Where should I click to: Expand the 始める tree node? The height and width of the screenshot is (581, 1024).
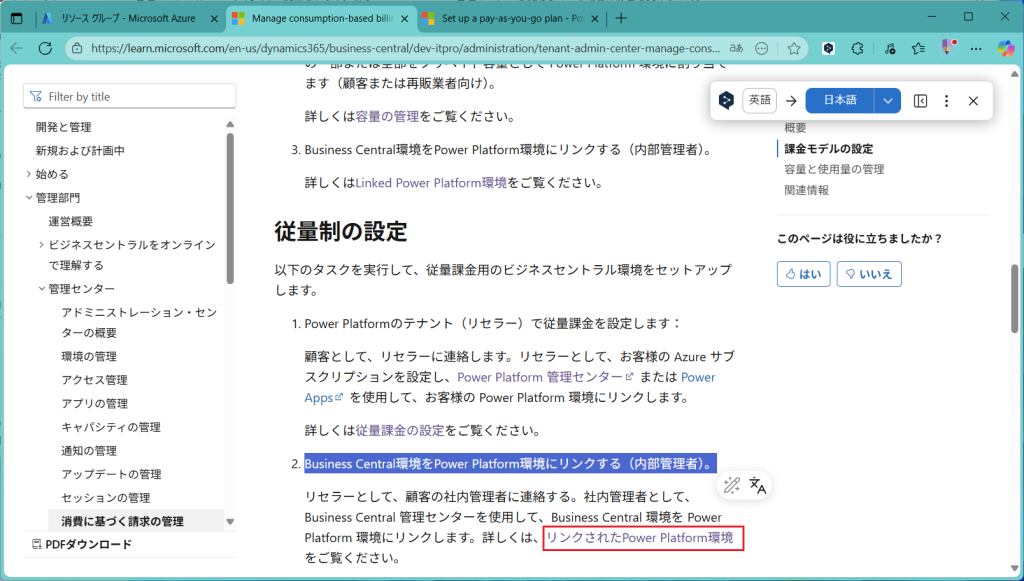[28, 174]
